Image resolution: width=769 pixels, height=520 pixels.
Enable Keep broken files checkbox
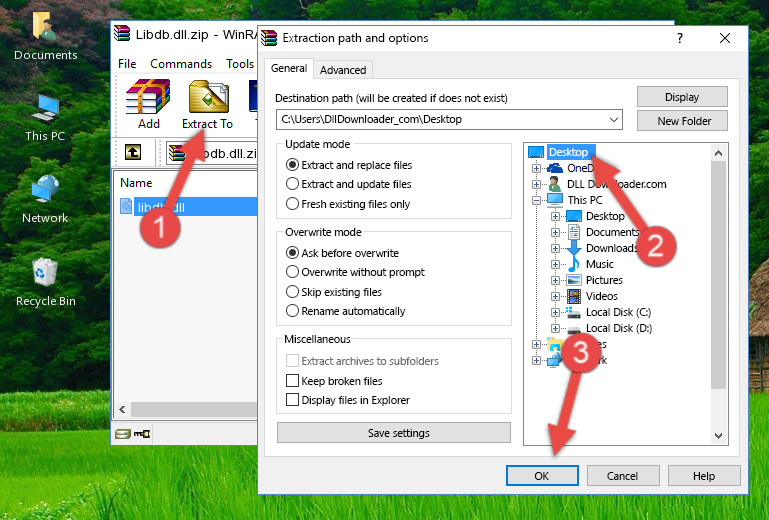pos(292,381)
